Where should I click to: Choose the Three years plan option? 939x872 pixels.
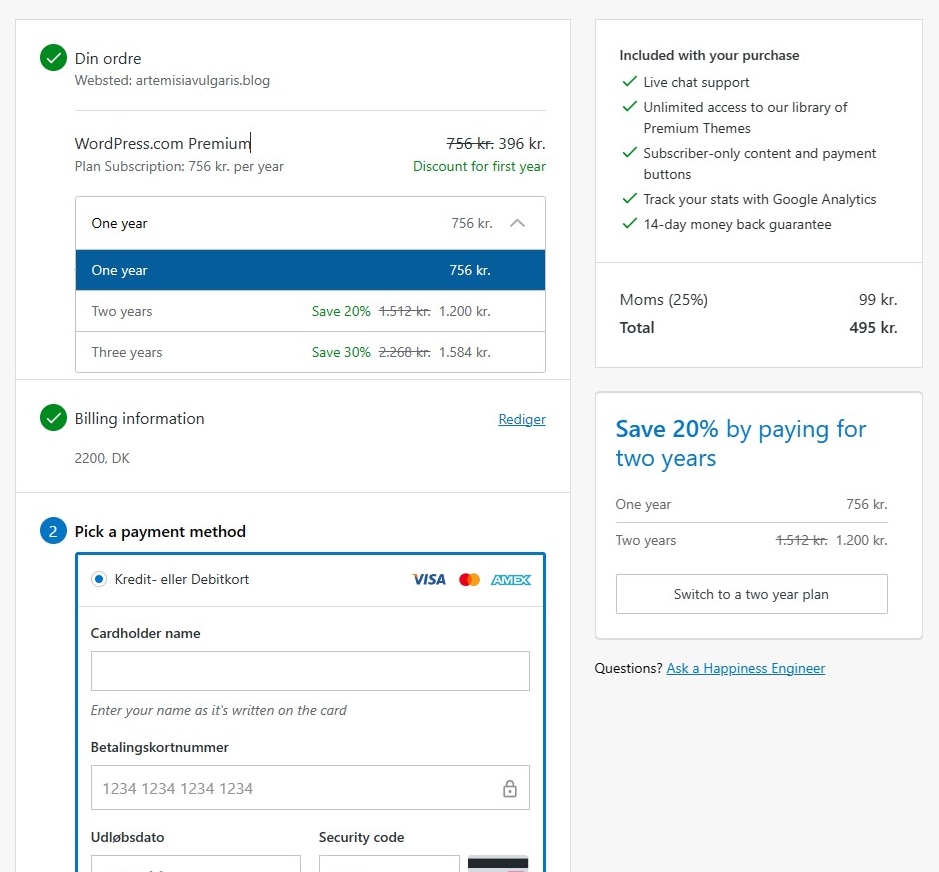point(310,352)
